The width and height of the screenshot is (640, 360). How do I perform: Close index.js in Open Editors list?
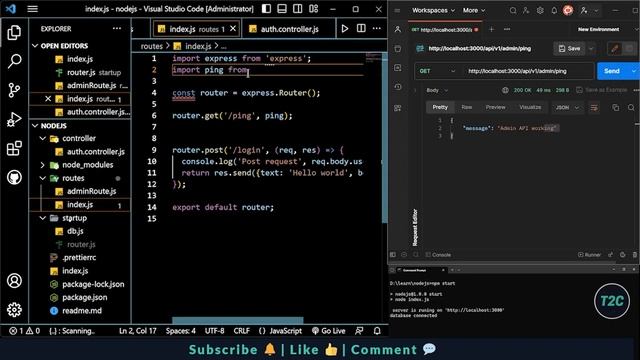coord(48,99)
